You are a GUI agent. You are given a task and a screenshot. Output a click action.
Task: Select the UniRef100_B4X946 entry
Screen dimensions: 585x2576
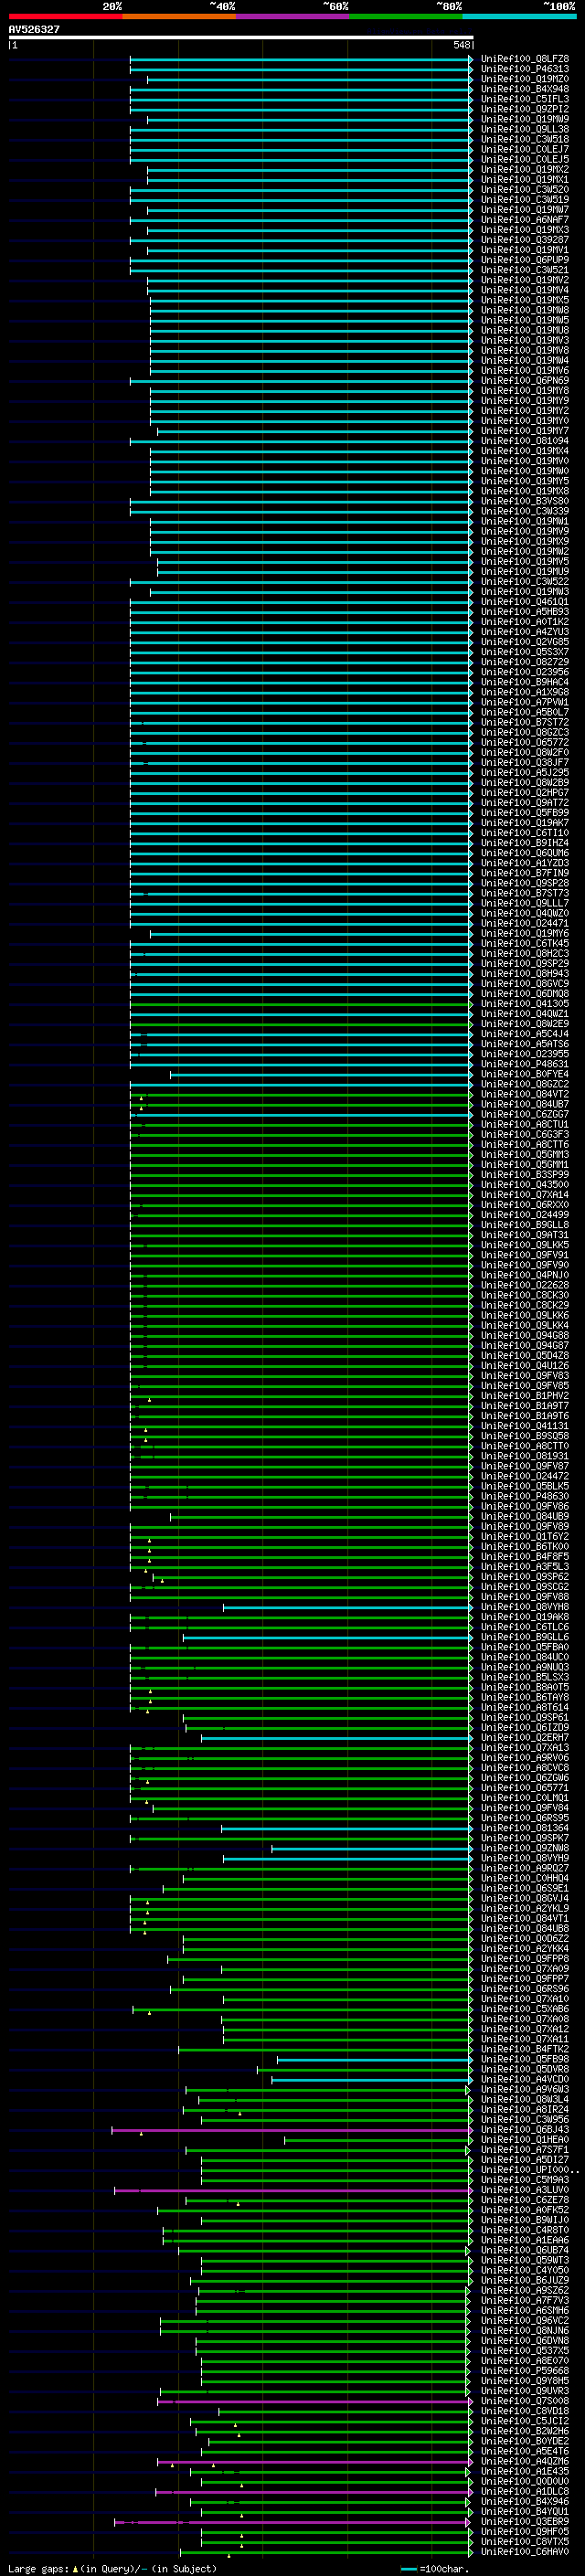point(525,2502)
